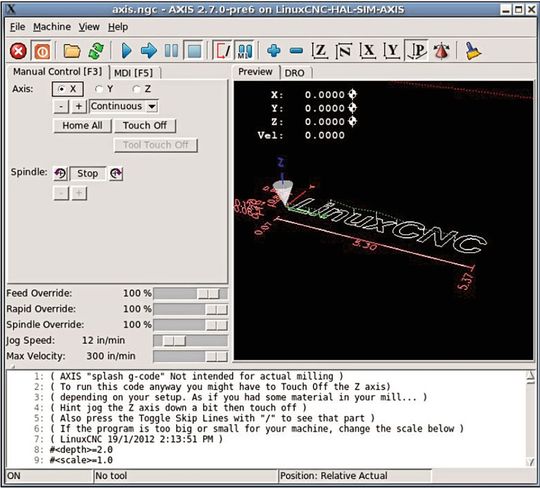Switch to the Preview tab
This screenshot has height=488, width=540.
[x=255, y=72]
